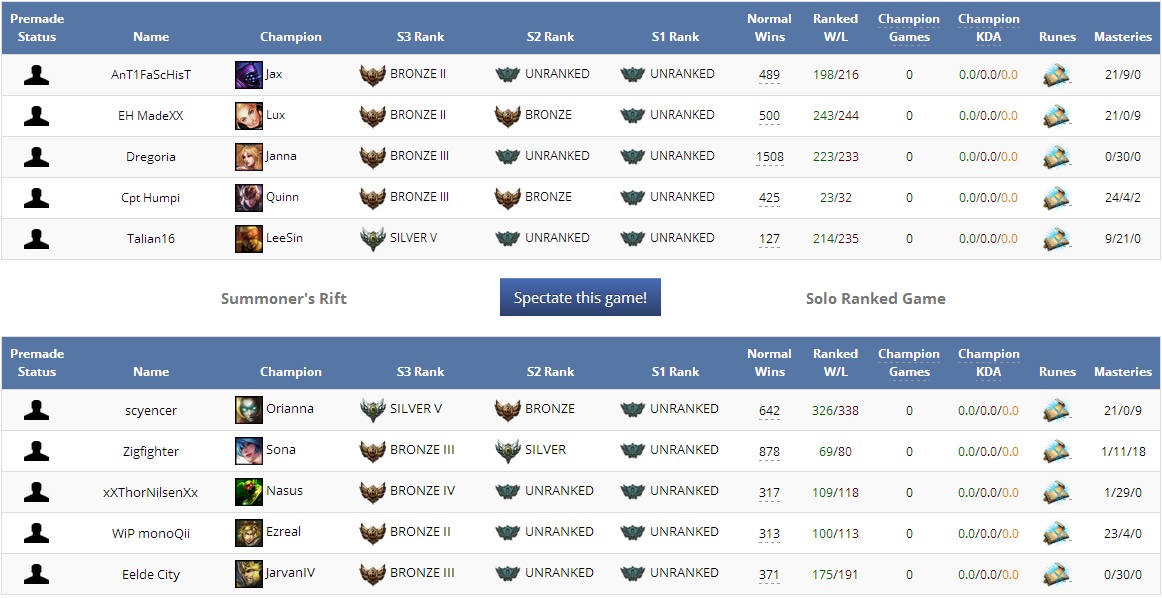This screenshot has width=1162, height=598.
Task: Click the Orianna champion portrait icon
Action: [249, 410]
